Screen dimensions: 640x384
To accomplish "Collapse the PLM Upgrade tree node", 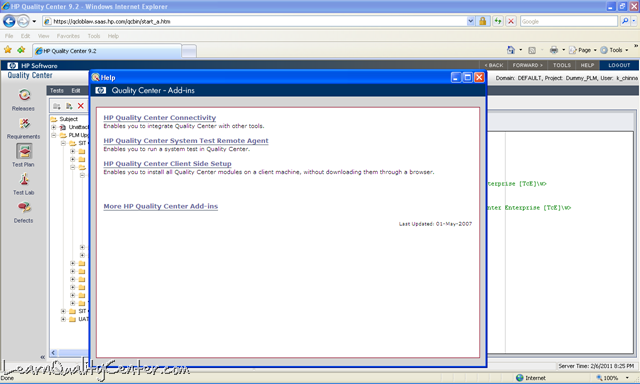I will (53, 135).
